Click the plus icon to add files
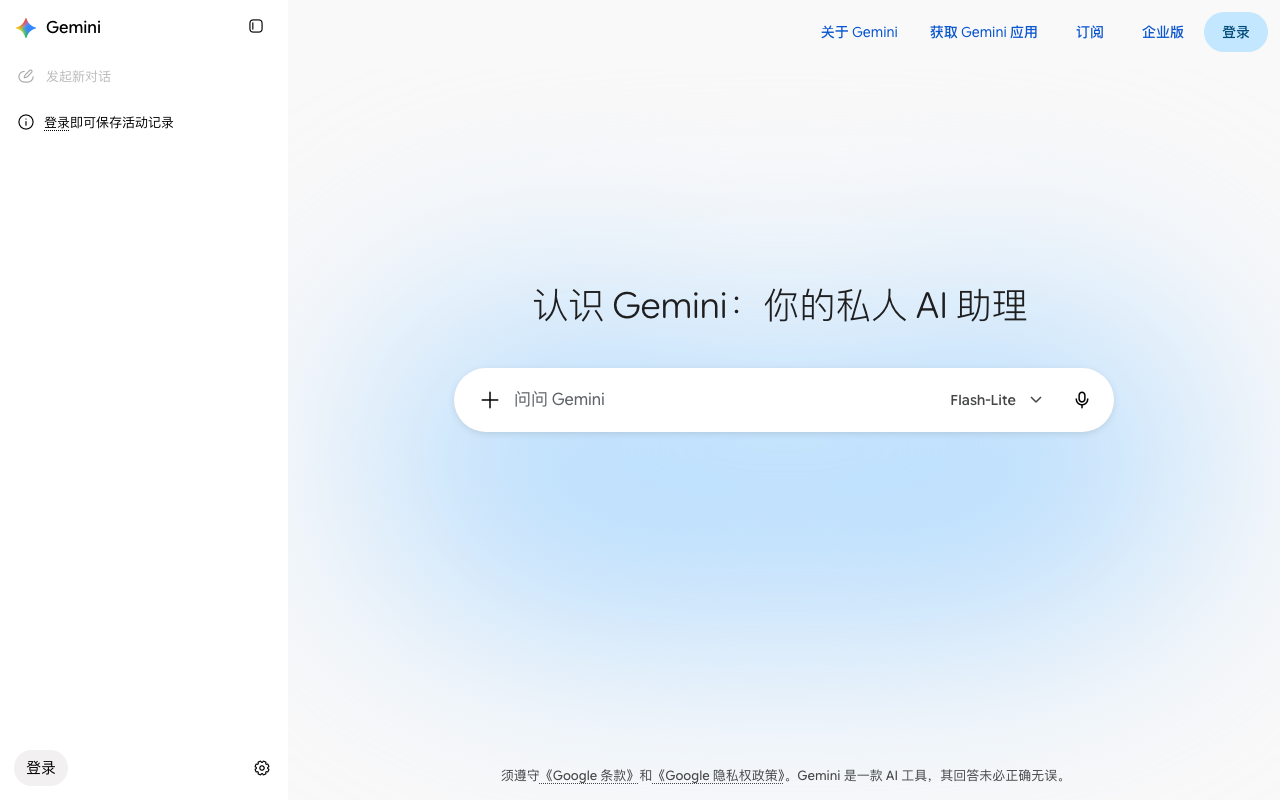1280x800 pixels. coord(490,400)
